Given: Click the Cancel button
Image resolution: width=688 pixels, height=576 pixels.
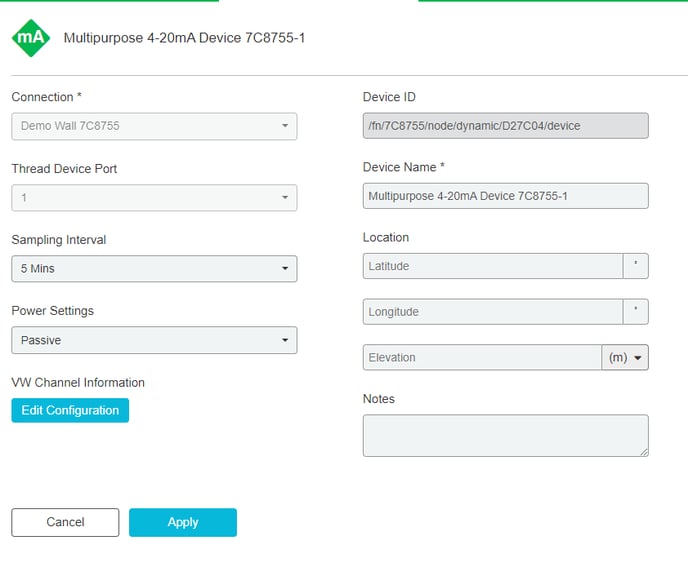Looking at the screenshot, I should (65, 522).
